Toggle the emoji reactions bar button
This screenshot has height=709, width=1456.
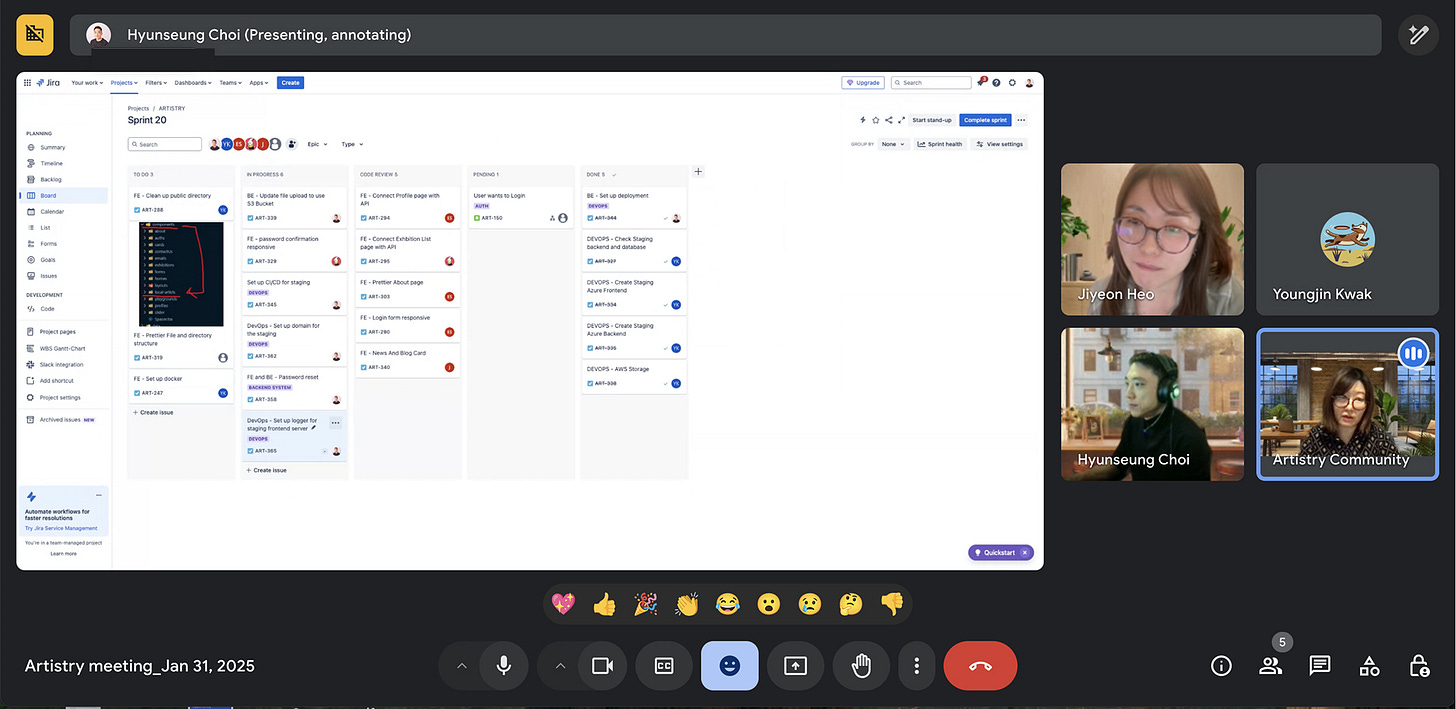point(729,666)
